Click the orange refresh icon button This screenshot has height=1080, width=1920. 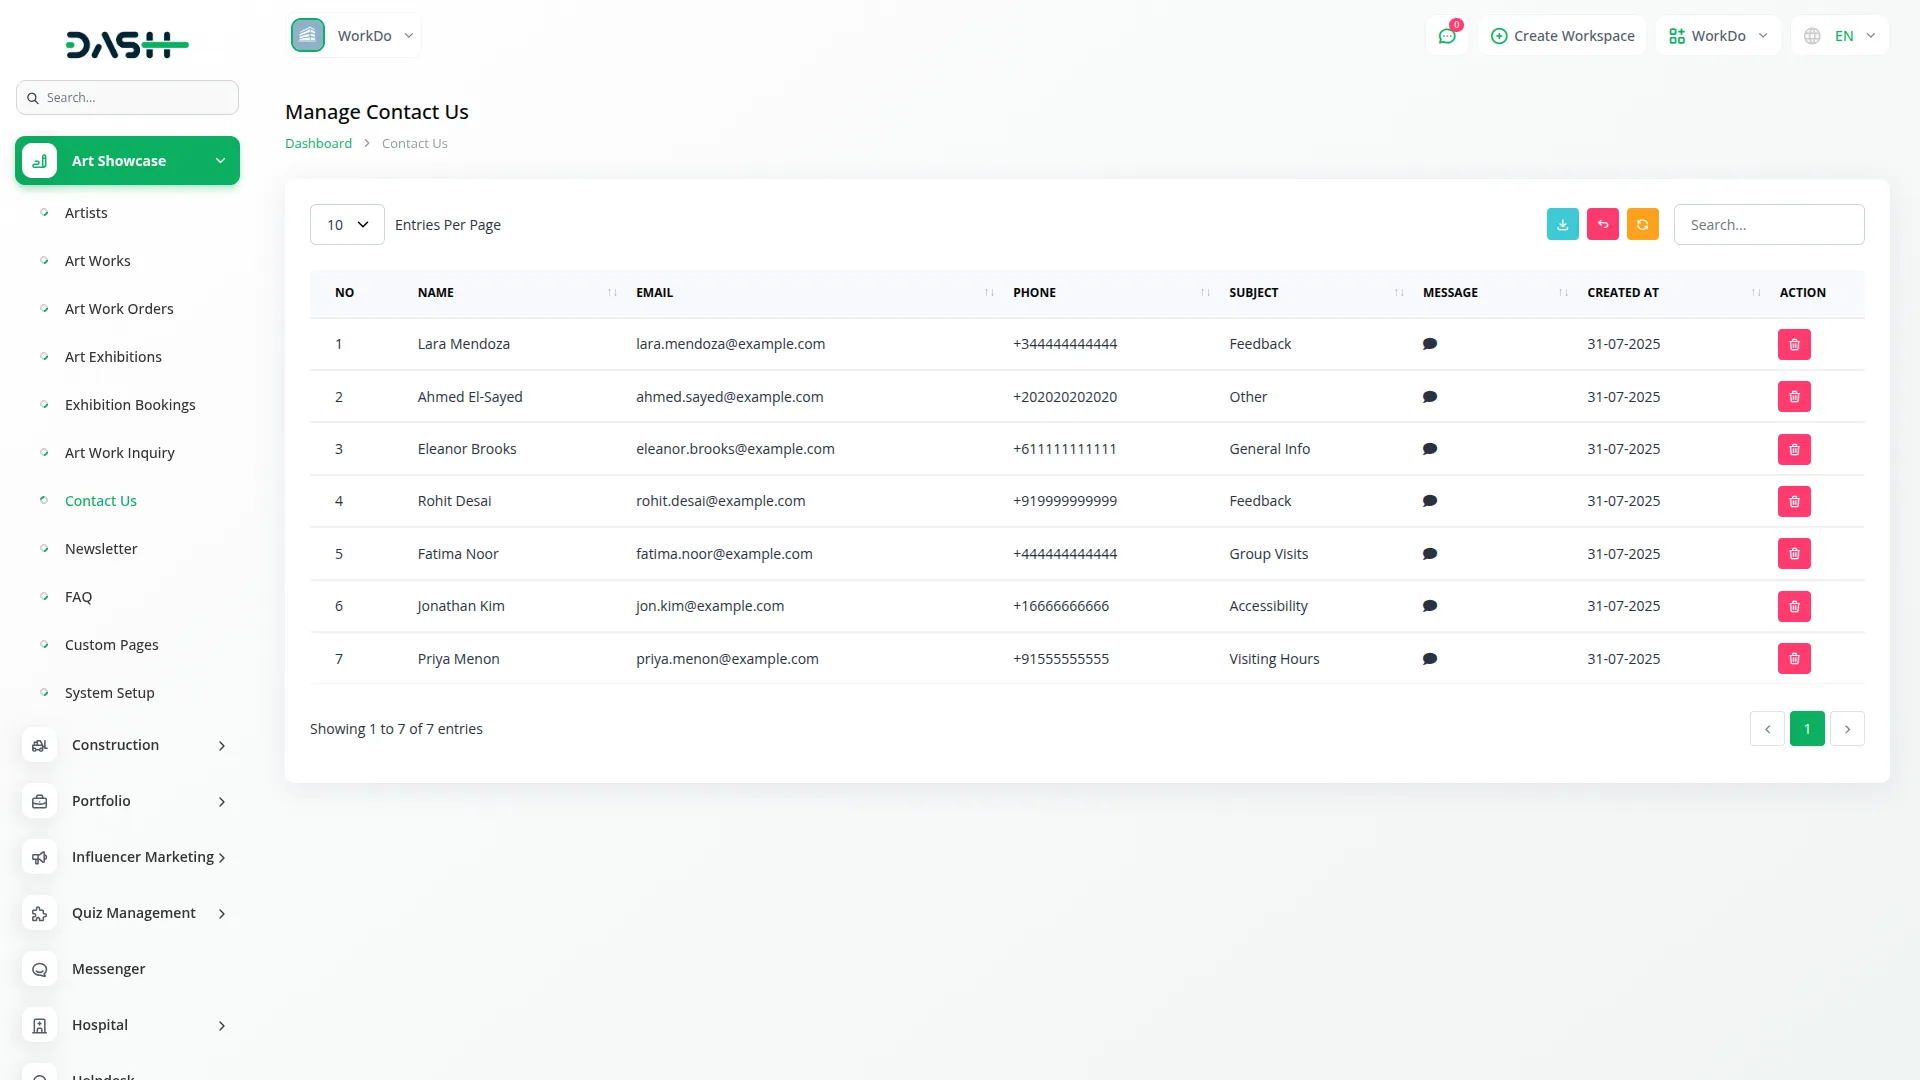click(x=1642, y=225)
